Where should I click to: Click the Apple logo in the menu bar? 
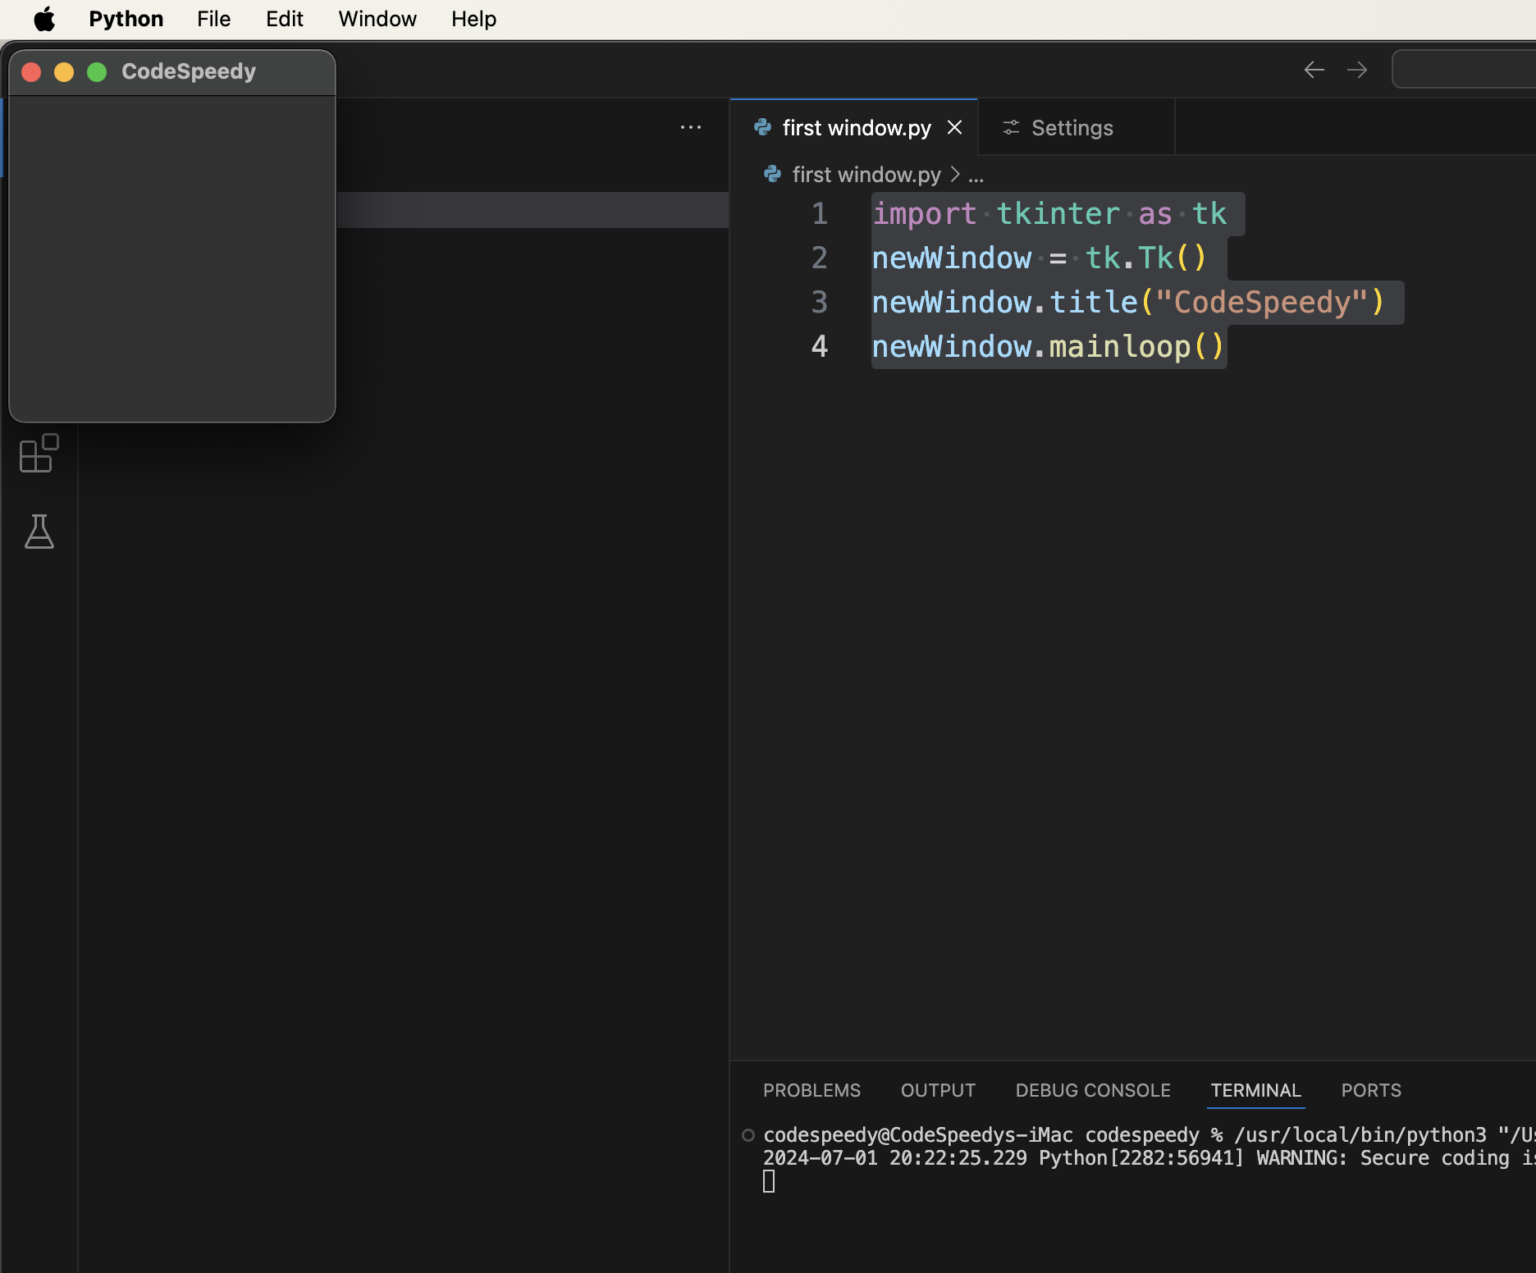[x=43, y=18]
